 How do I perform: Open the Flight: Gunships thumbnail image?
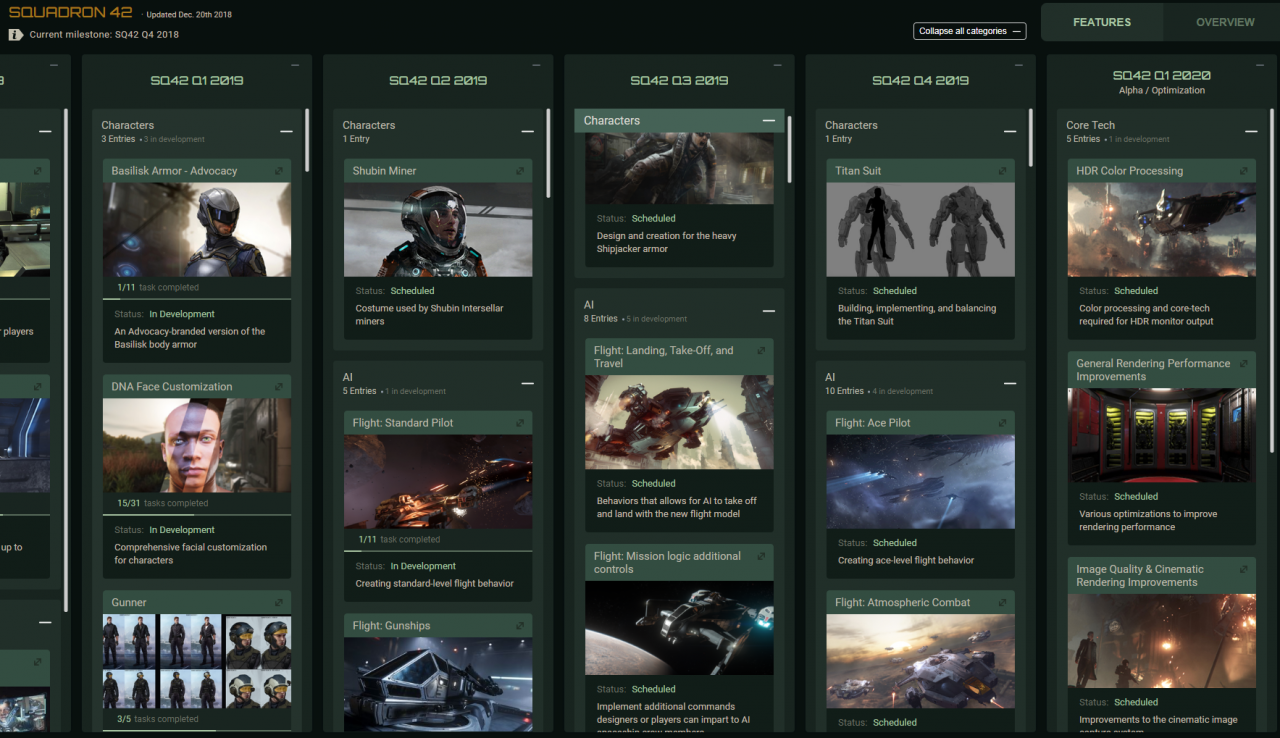(x=438, y=684)
